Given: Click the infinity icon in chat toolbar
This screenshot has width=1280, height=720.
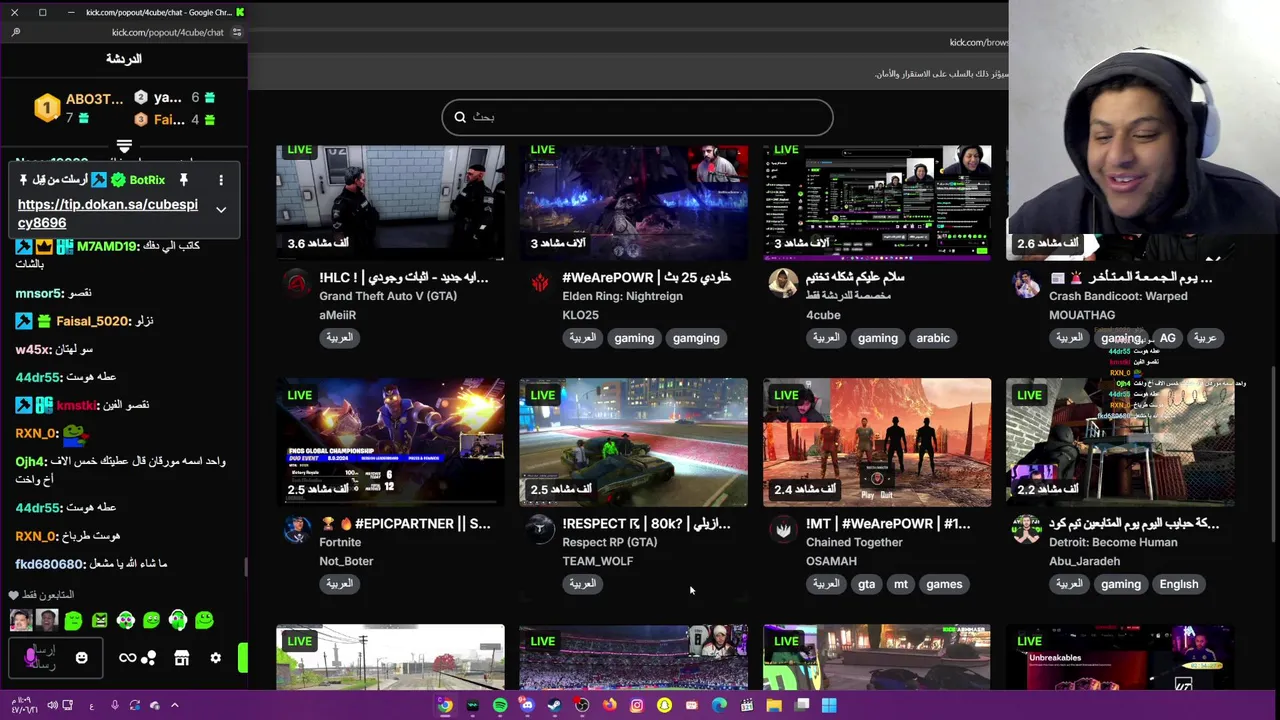Looking at the screenshot, I should pos(127,658).
